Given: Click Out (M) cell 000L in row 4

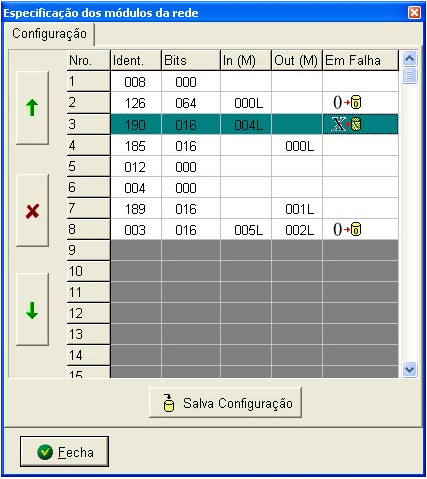Looking at the screenshot, I should point(297,145).
